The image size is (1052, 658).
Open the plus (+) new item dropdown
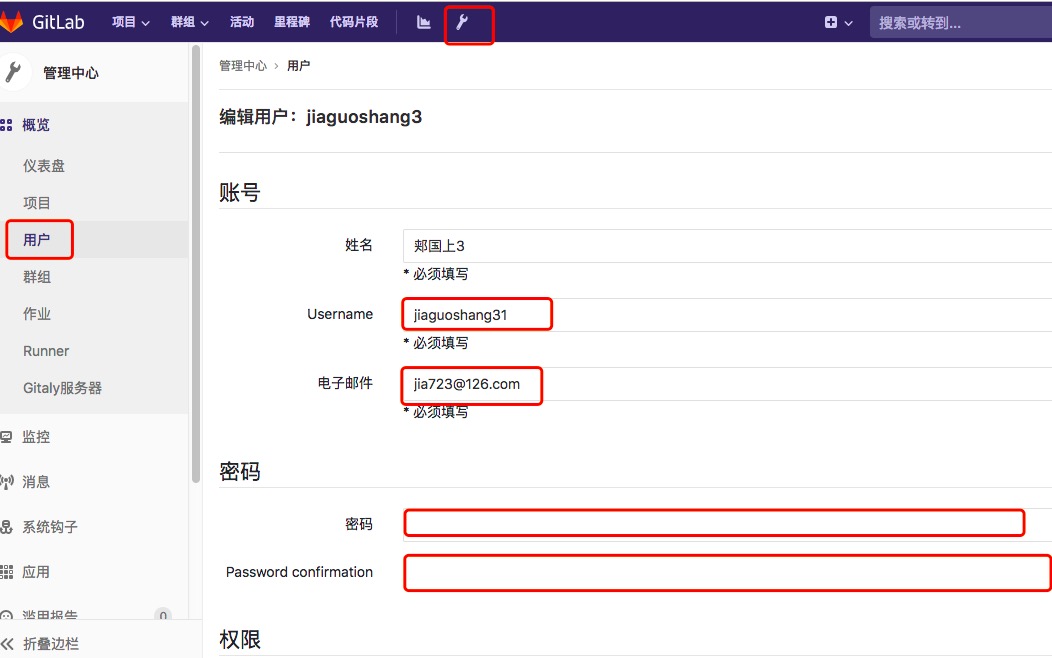click(x=838, y=20)
